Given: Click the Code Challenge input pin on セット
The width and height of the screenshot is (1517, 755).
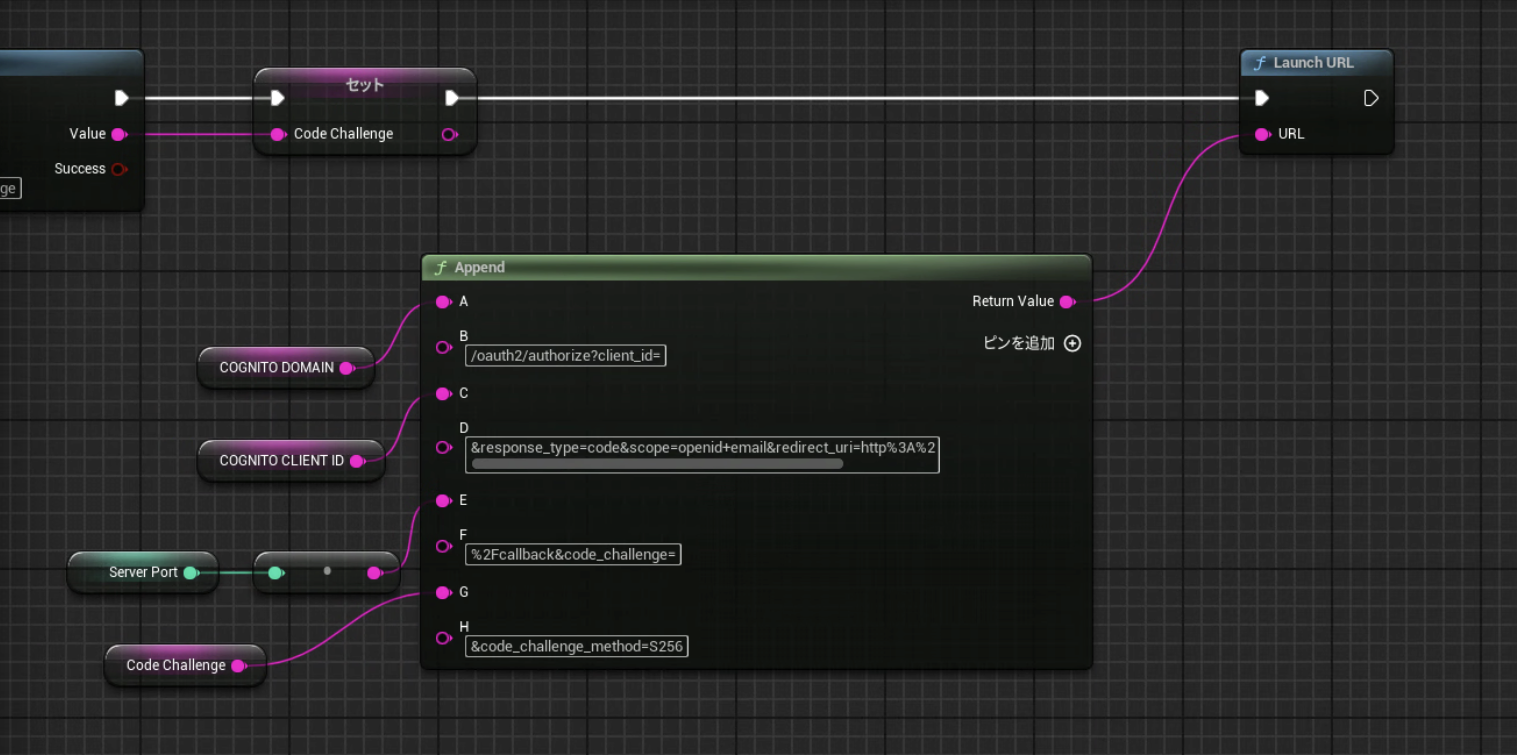Looking at the screenshot, I should [277, 134].
